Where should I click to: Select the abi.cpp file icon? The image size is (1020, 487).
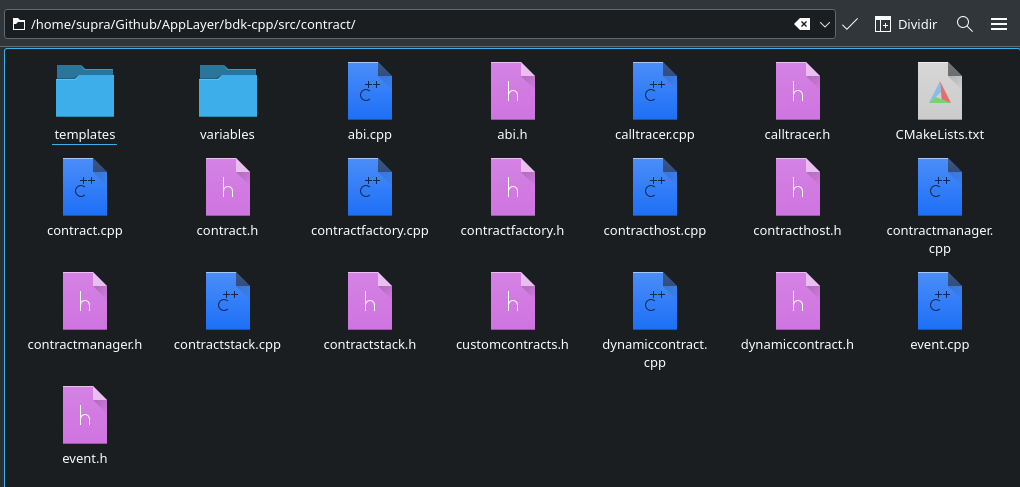click(369, 91)
